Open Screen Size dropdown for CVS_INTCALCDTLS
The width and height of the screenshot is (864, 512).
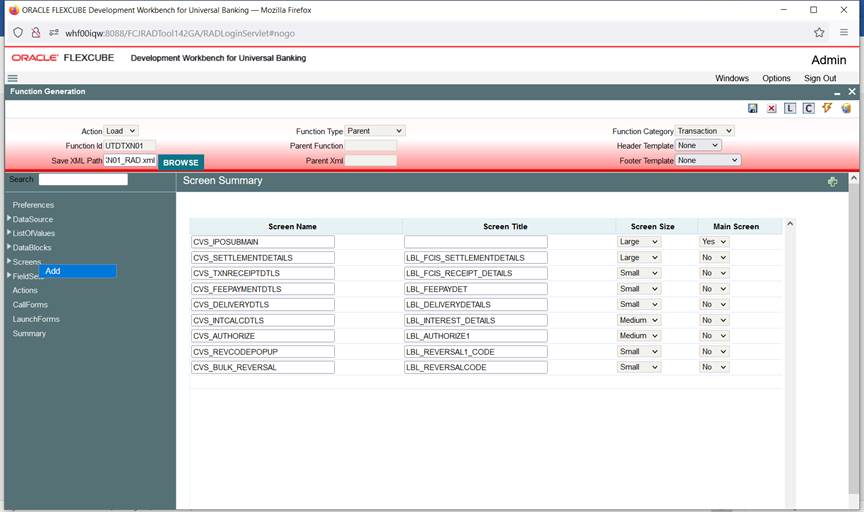pos(639,320)
